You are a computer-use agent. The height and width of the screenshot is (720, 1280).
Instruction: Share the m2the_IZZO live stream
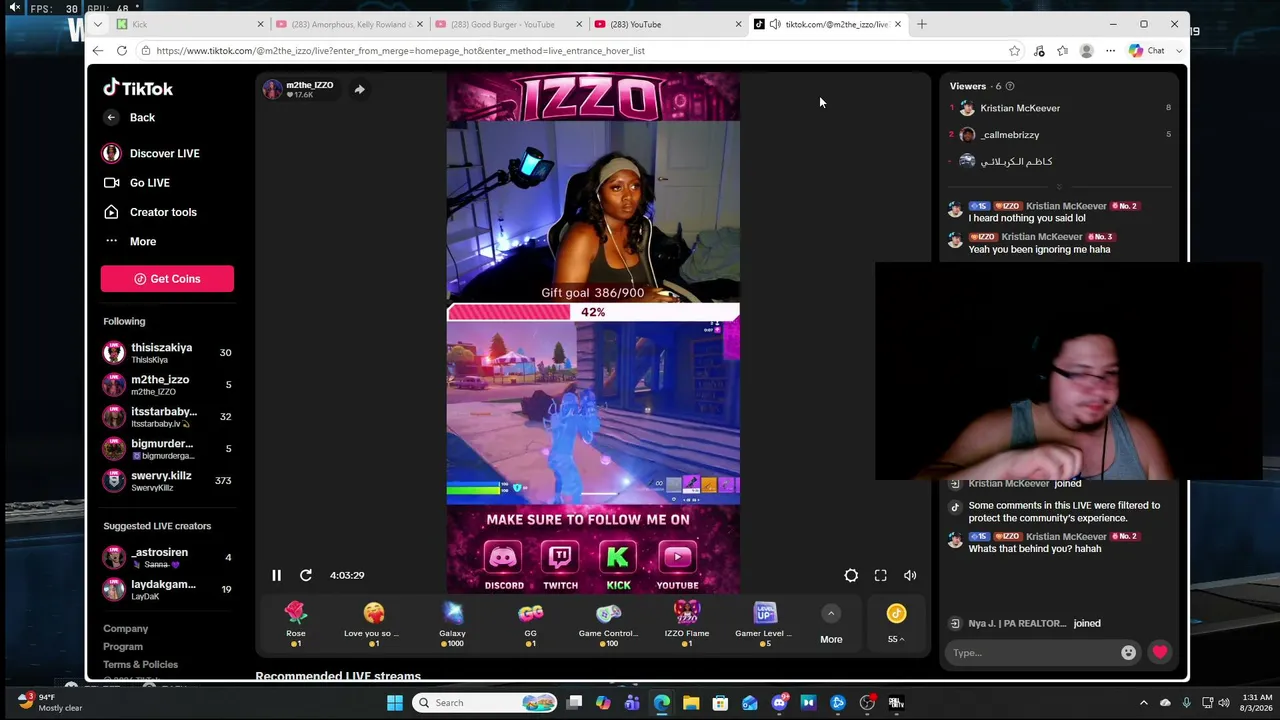click(359, 89)
